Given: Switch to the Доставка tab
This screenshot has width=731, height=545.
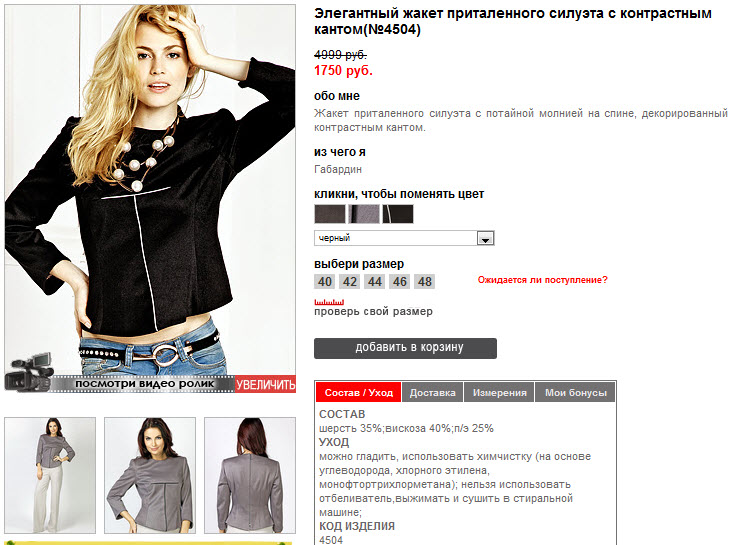Looking at the screenshot, I should point(433,393).
